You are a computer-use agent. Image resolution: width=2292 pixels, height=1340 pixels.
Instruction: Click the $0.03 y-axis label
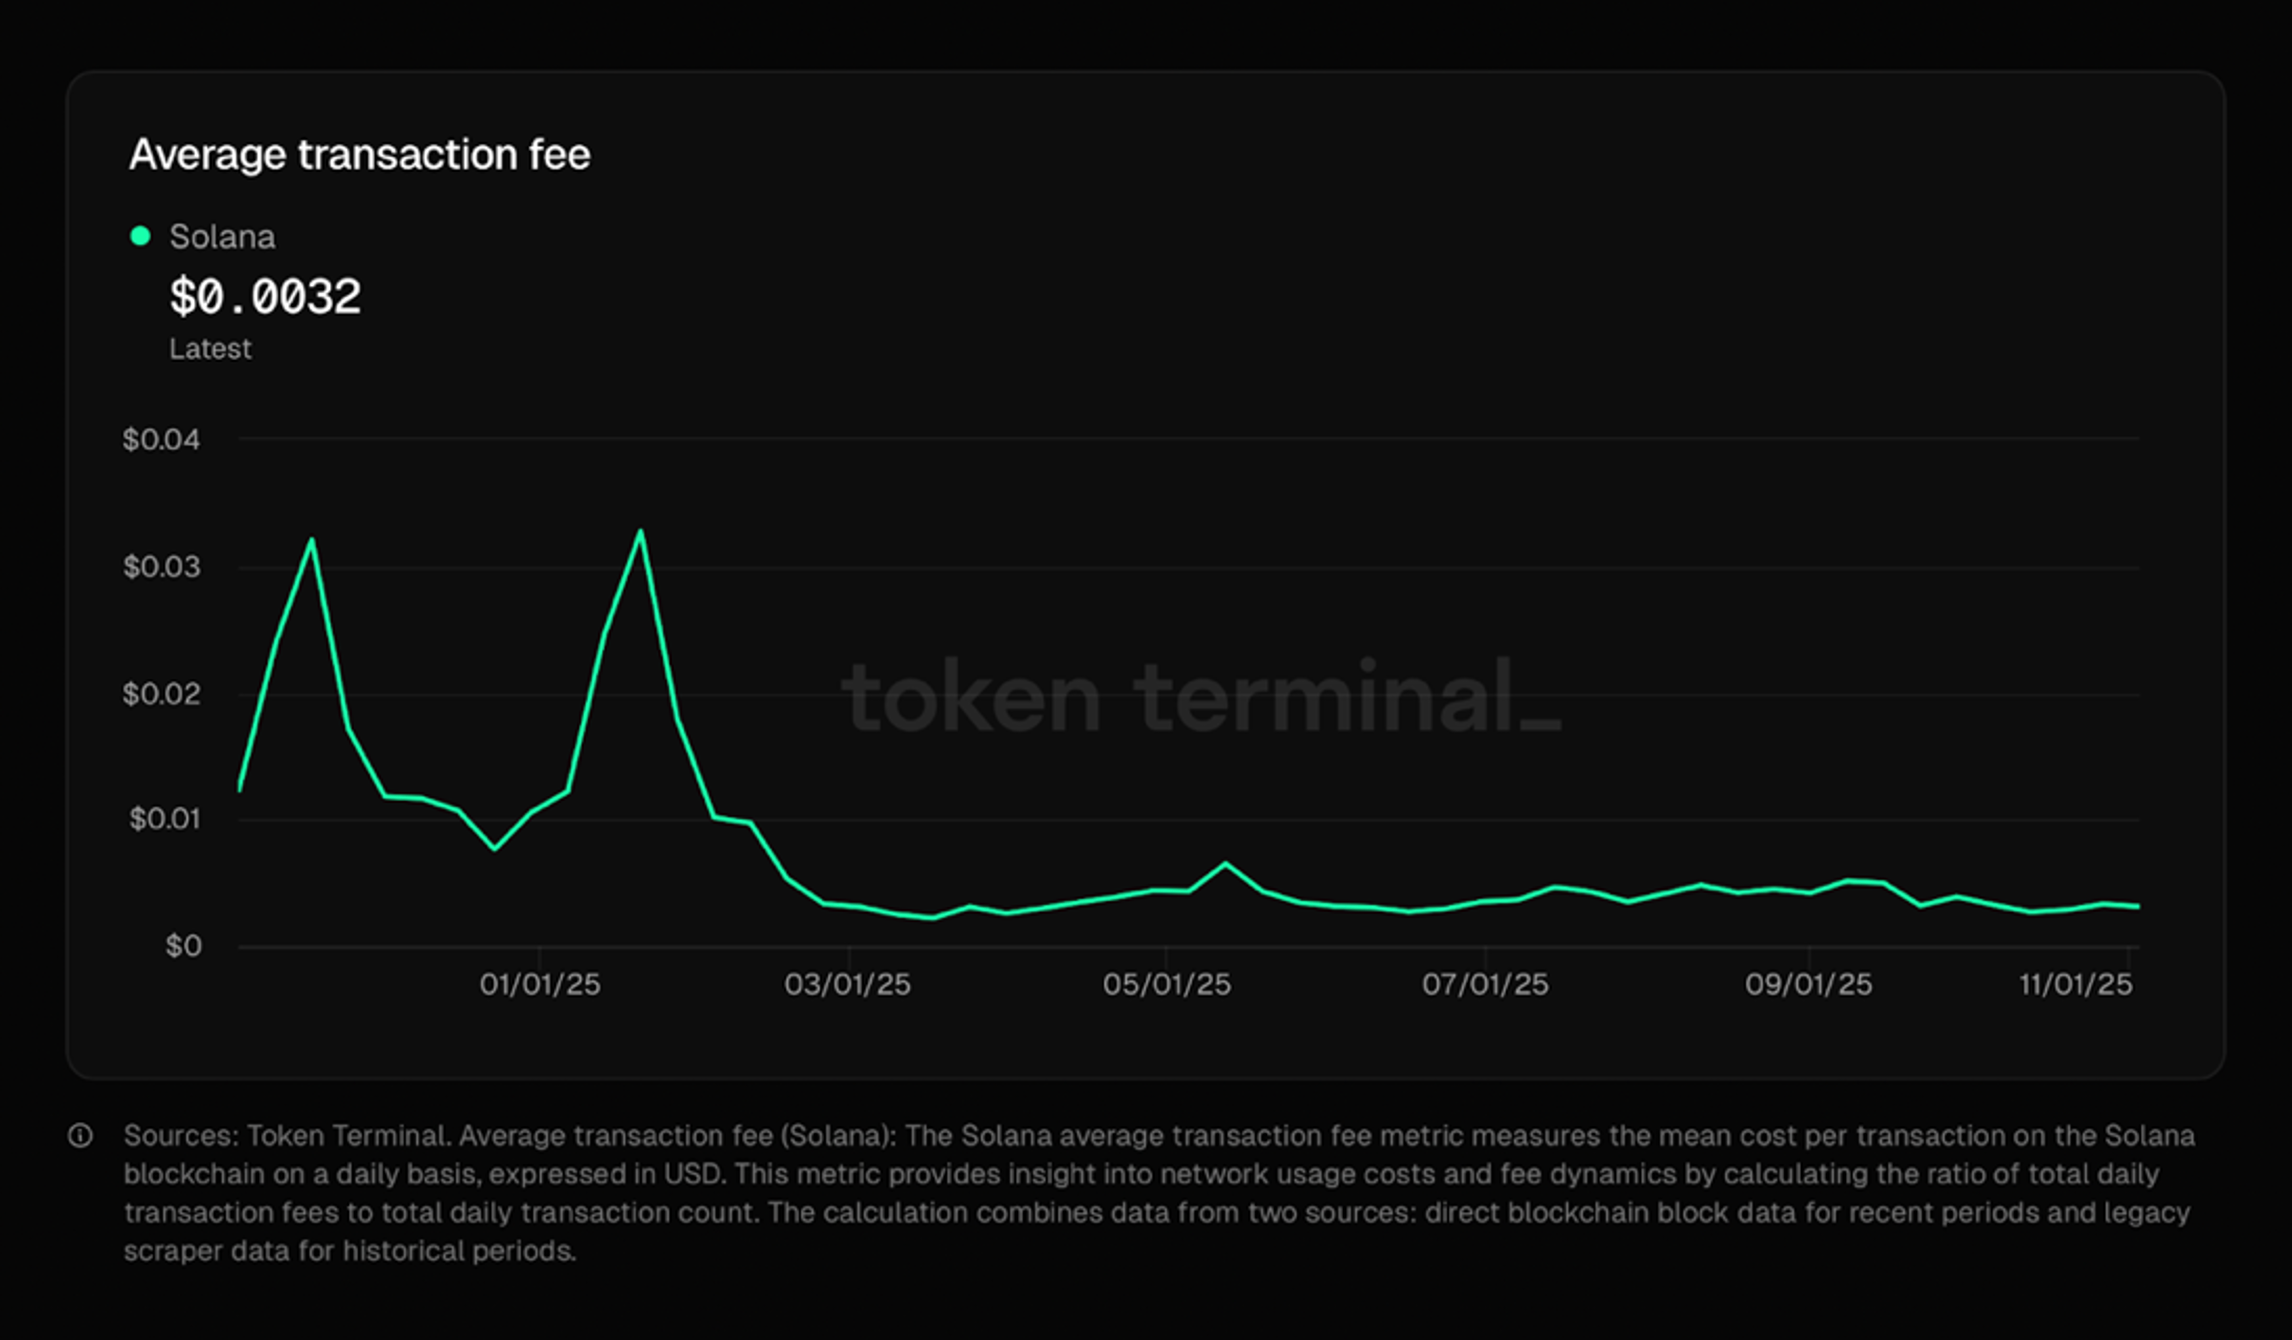(161, 567)
